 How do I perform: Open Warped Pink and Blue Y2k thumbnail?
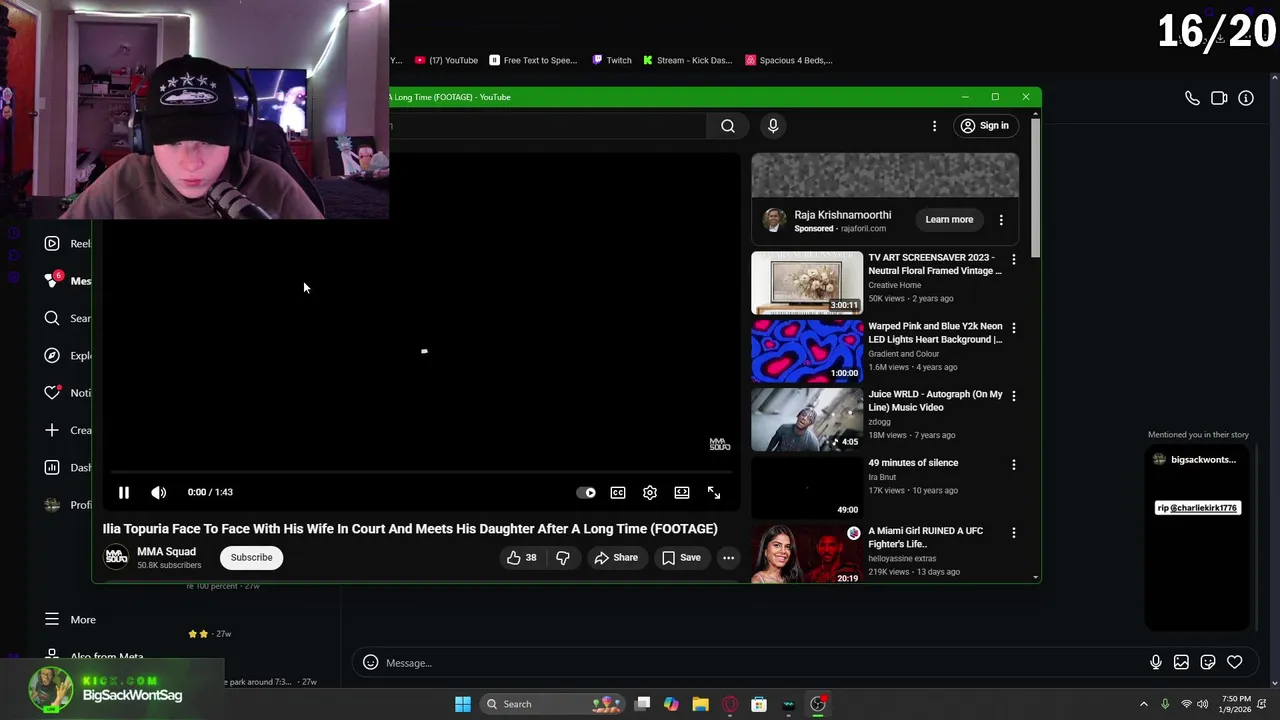click(807, 351)
